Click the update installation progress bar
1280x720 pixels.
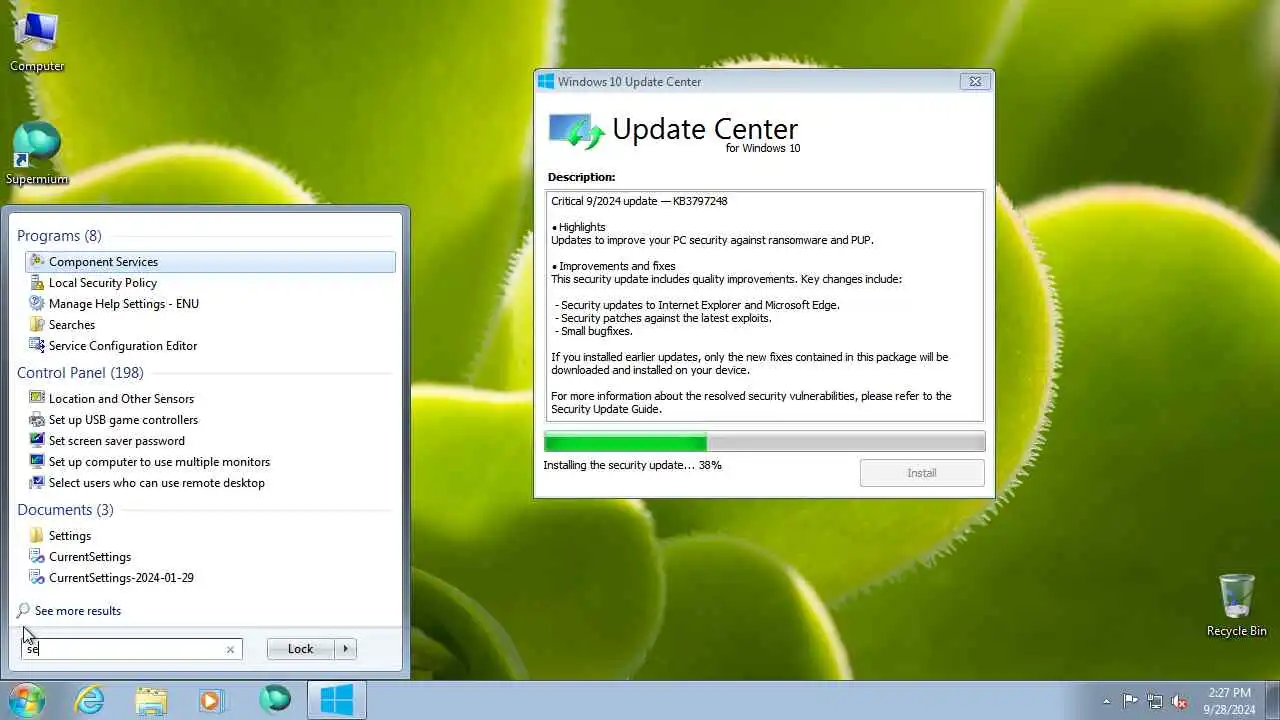pos(765,442)
